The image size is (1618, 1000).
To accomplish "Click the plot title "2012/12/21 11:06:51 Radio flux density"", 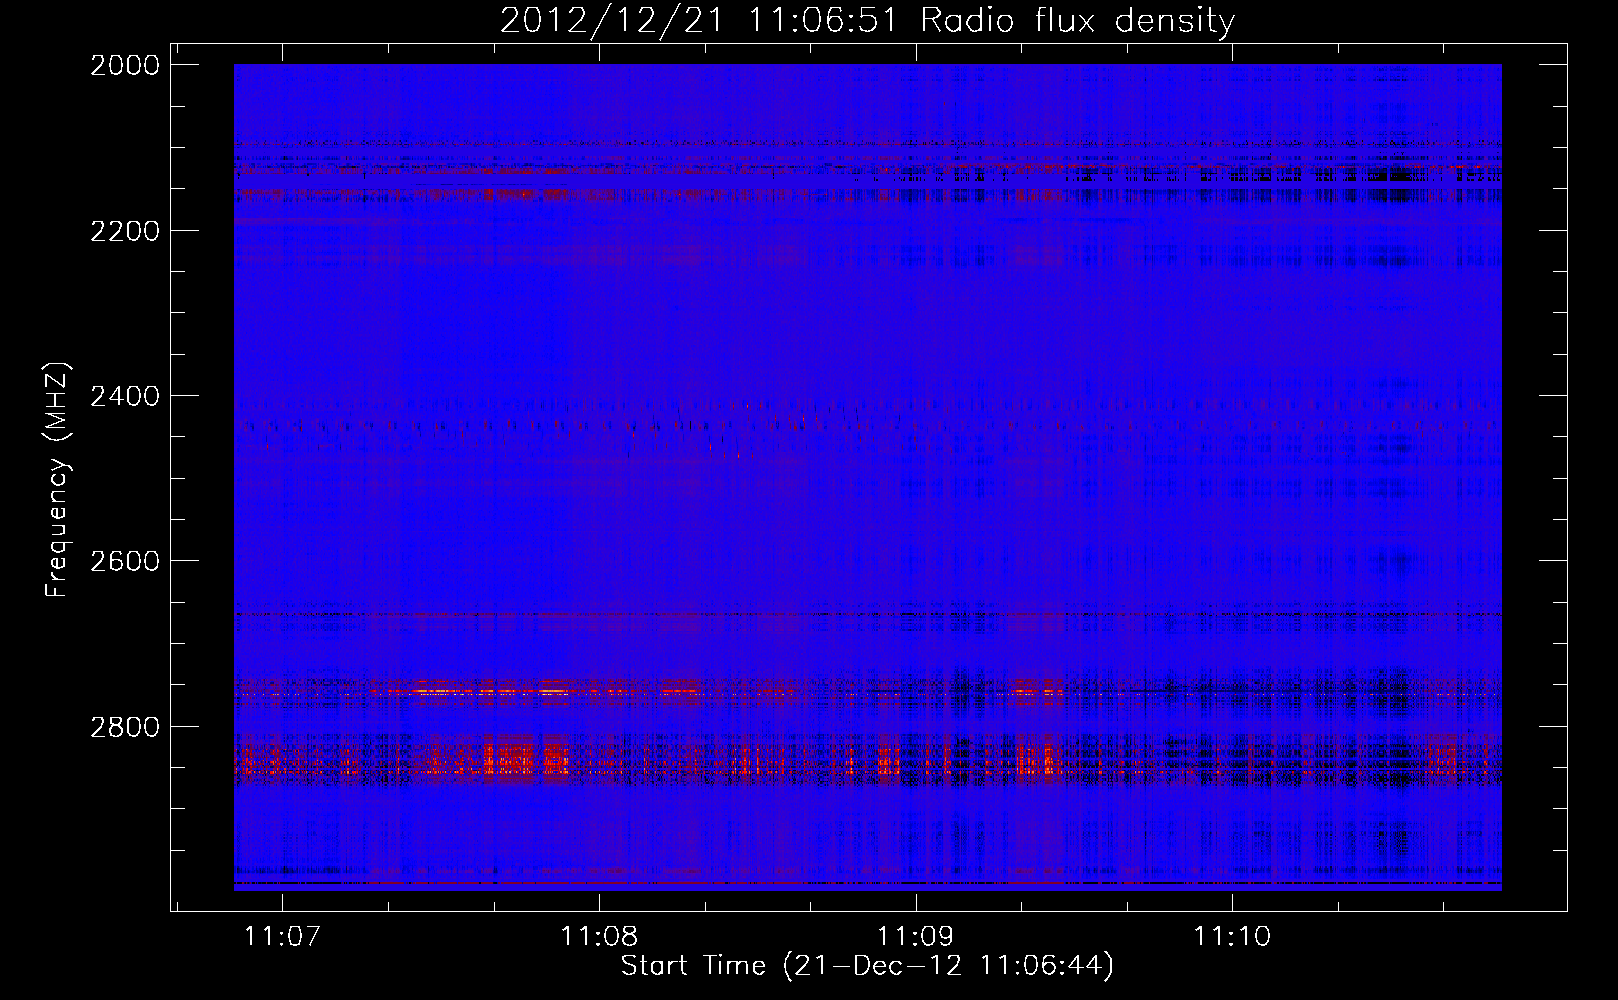I will tap(867, 20).
